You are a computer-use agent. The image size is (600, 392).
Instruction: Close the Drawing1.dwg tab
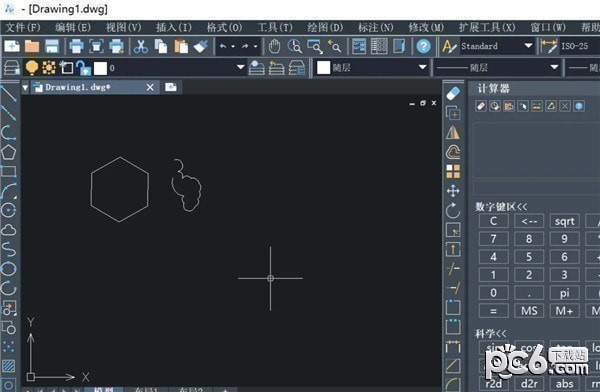(150, 88)
